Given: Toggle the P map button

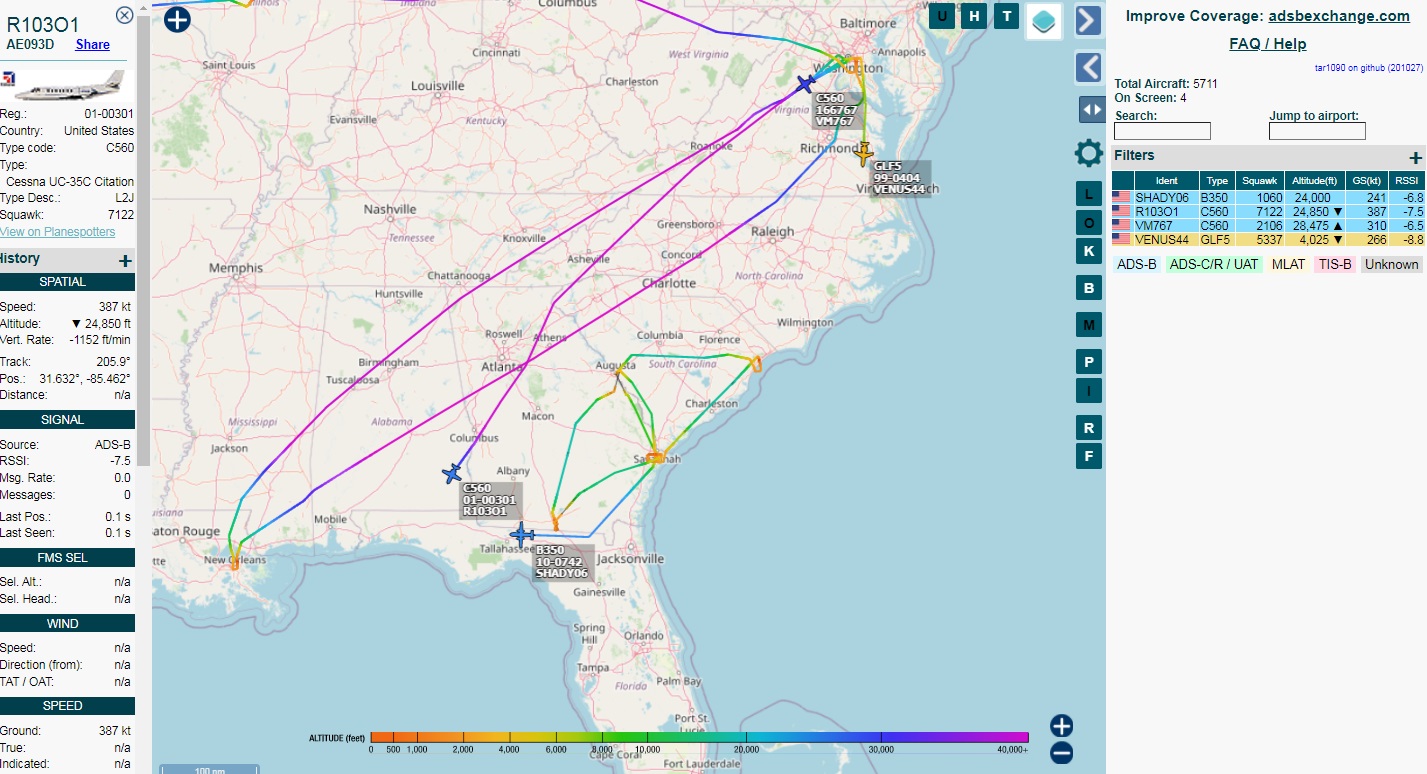Looking at the screenshot, I should 1089,362.
